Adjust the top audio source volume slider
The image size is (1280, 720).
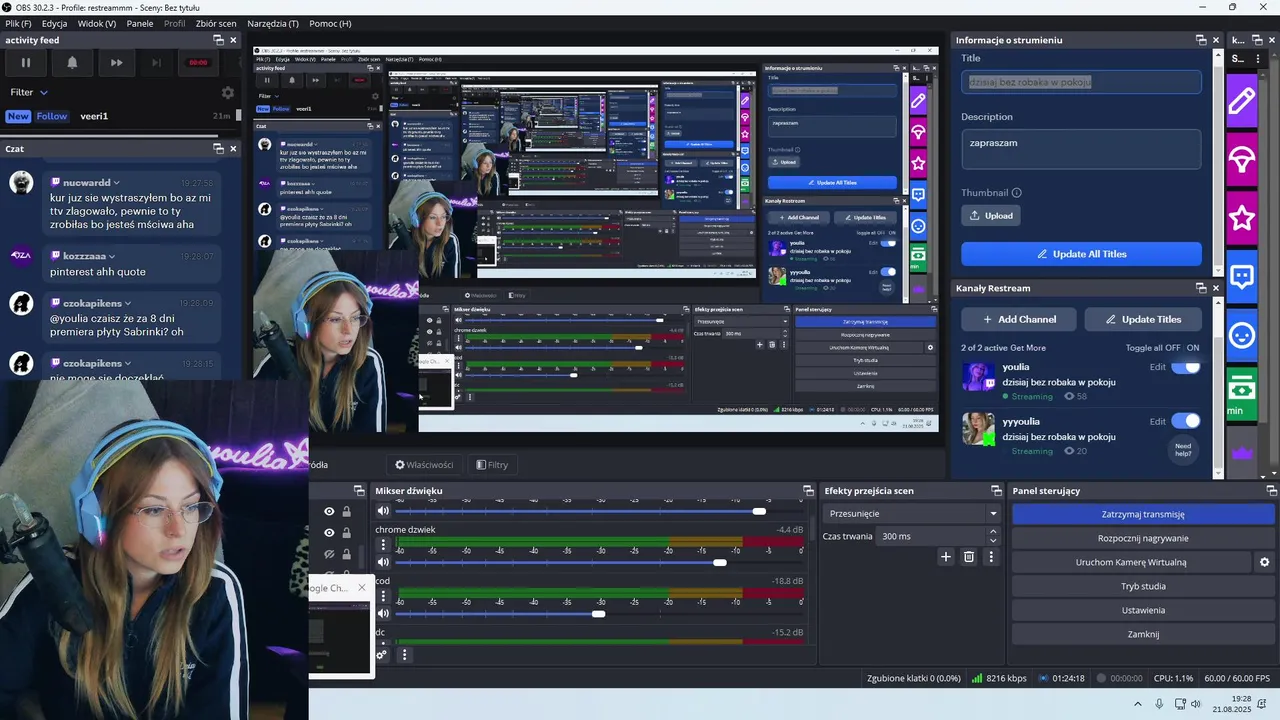759,511
